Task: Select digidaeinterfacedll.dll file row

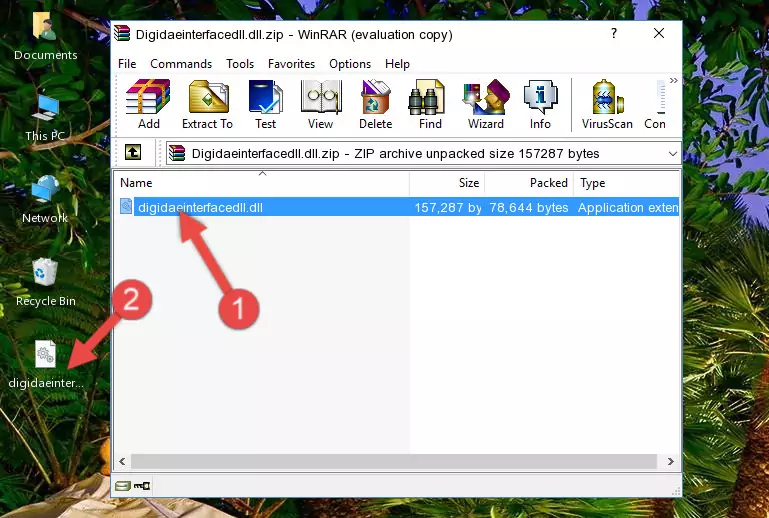Action: tap(397, 207)
